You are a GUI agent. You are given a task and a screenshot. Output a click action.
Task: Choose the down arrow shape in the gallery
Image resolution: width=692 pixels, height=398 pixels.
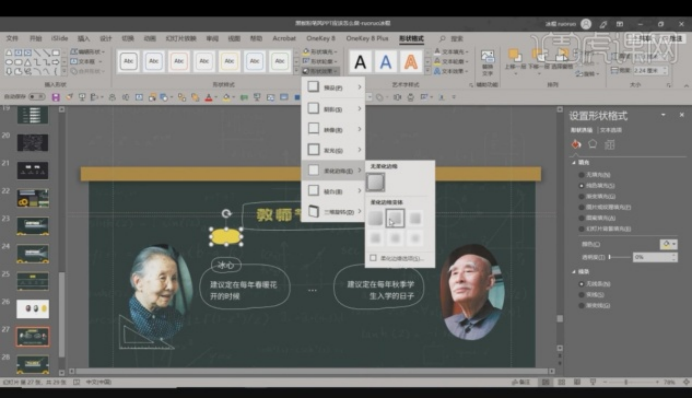point(8,71)
